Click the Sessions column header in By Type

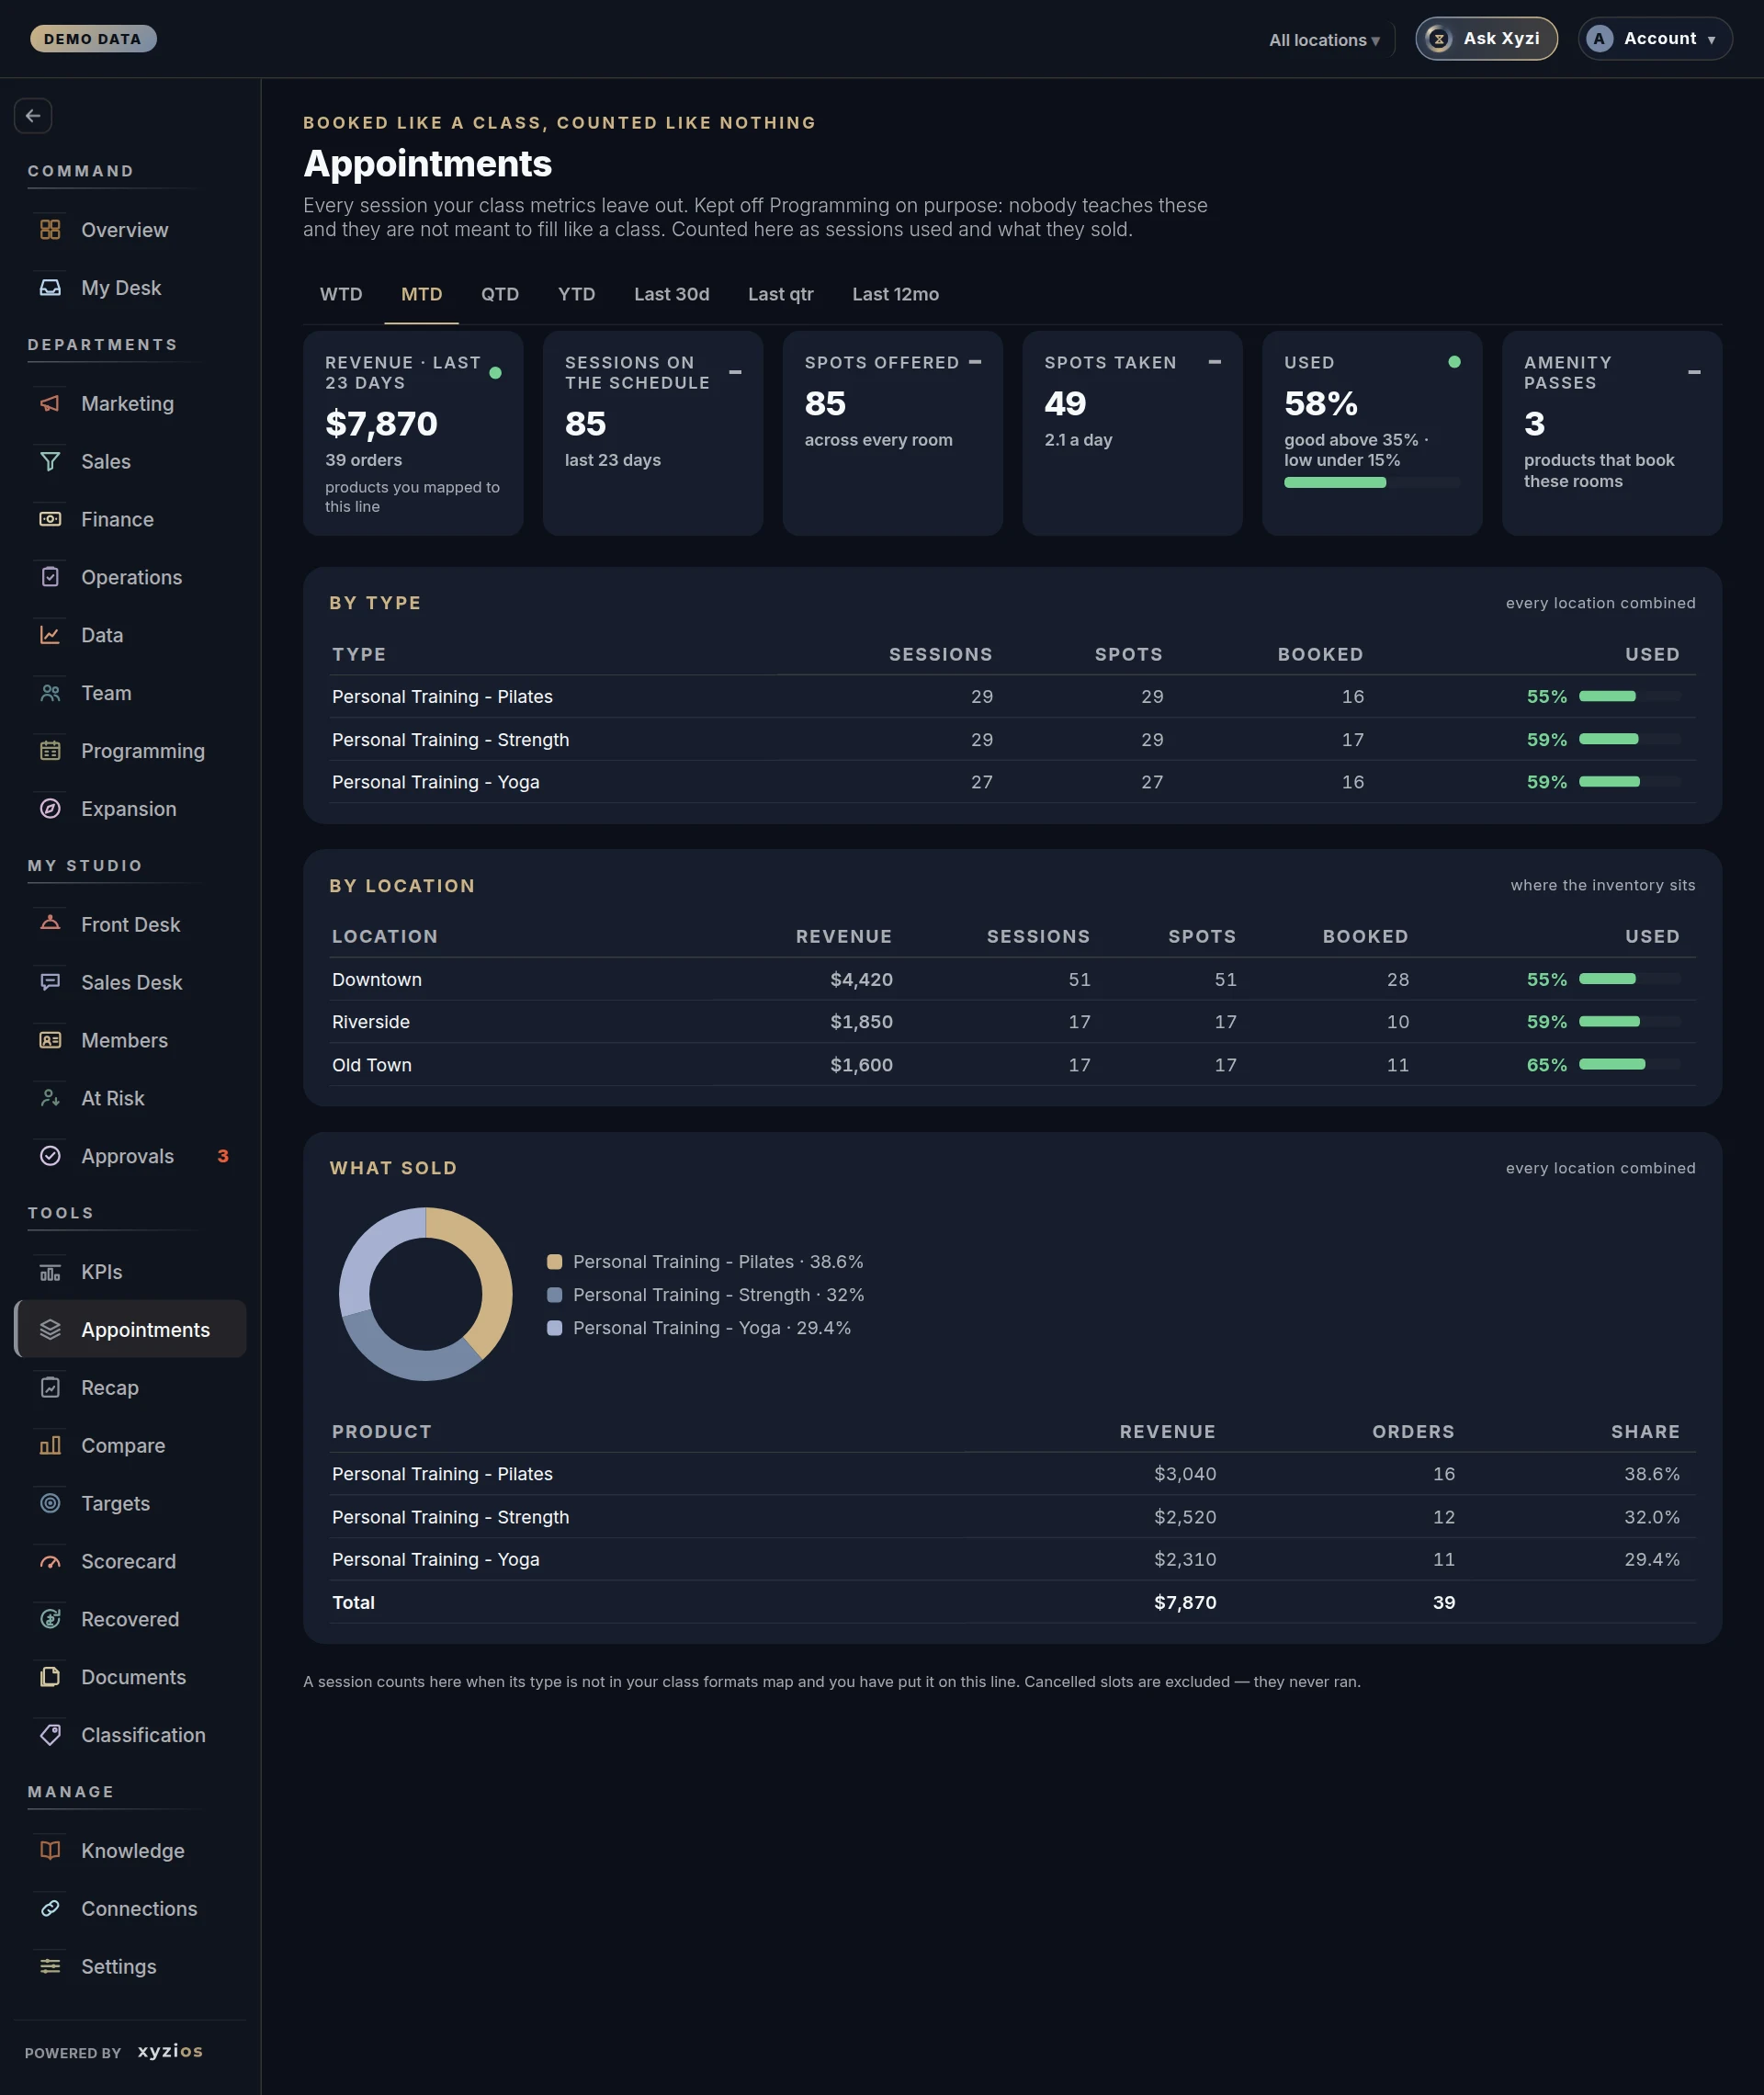click(941, 655)
